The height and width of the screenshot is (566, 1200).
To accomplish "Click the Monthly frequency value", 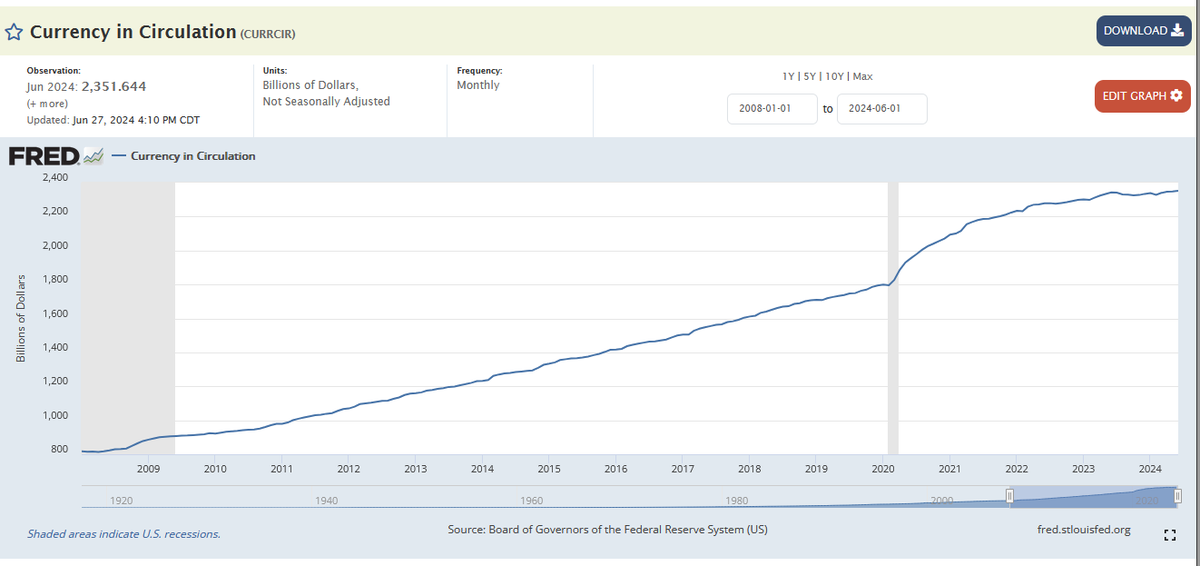I will tap(478, 85).
